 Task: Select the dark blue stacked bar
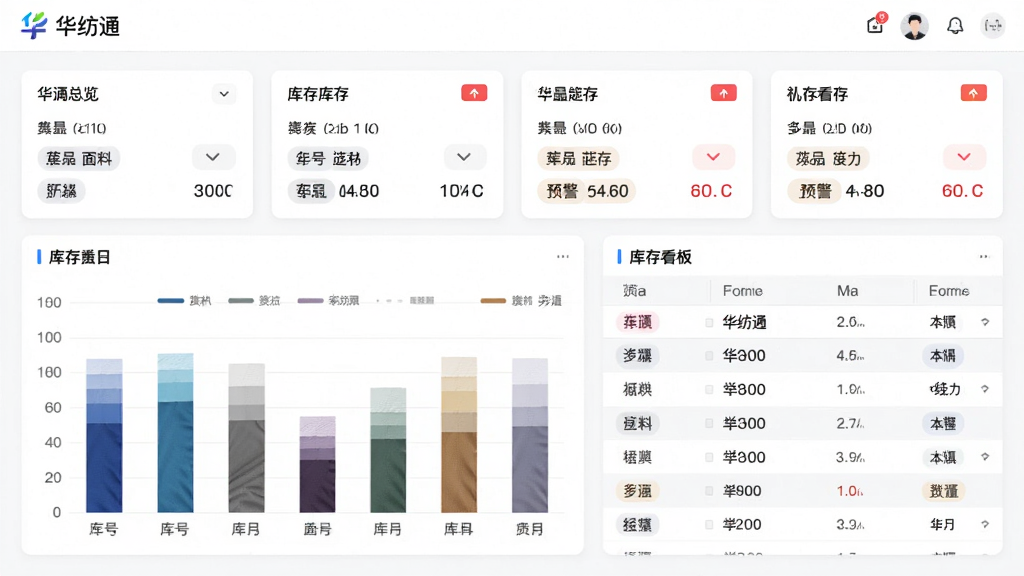pyautogui.click(x=104, y=436)
